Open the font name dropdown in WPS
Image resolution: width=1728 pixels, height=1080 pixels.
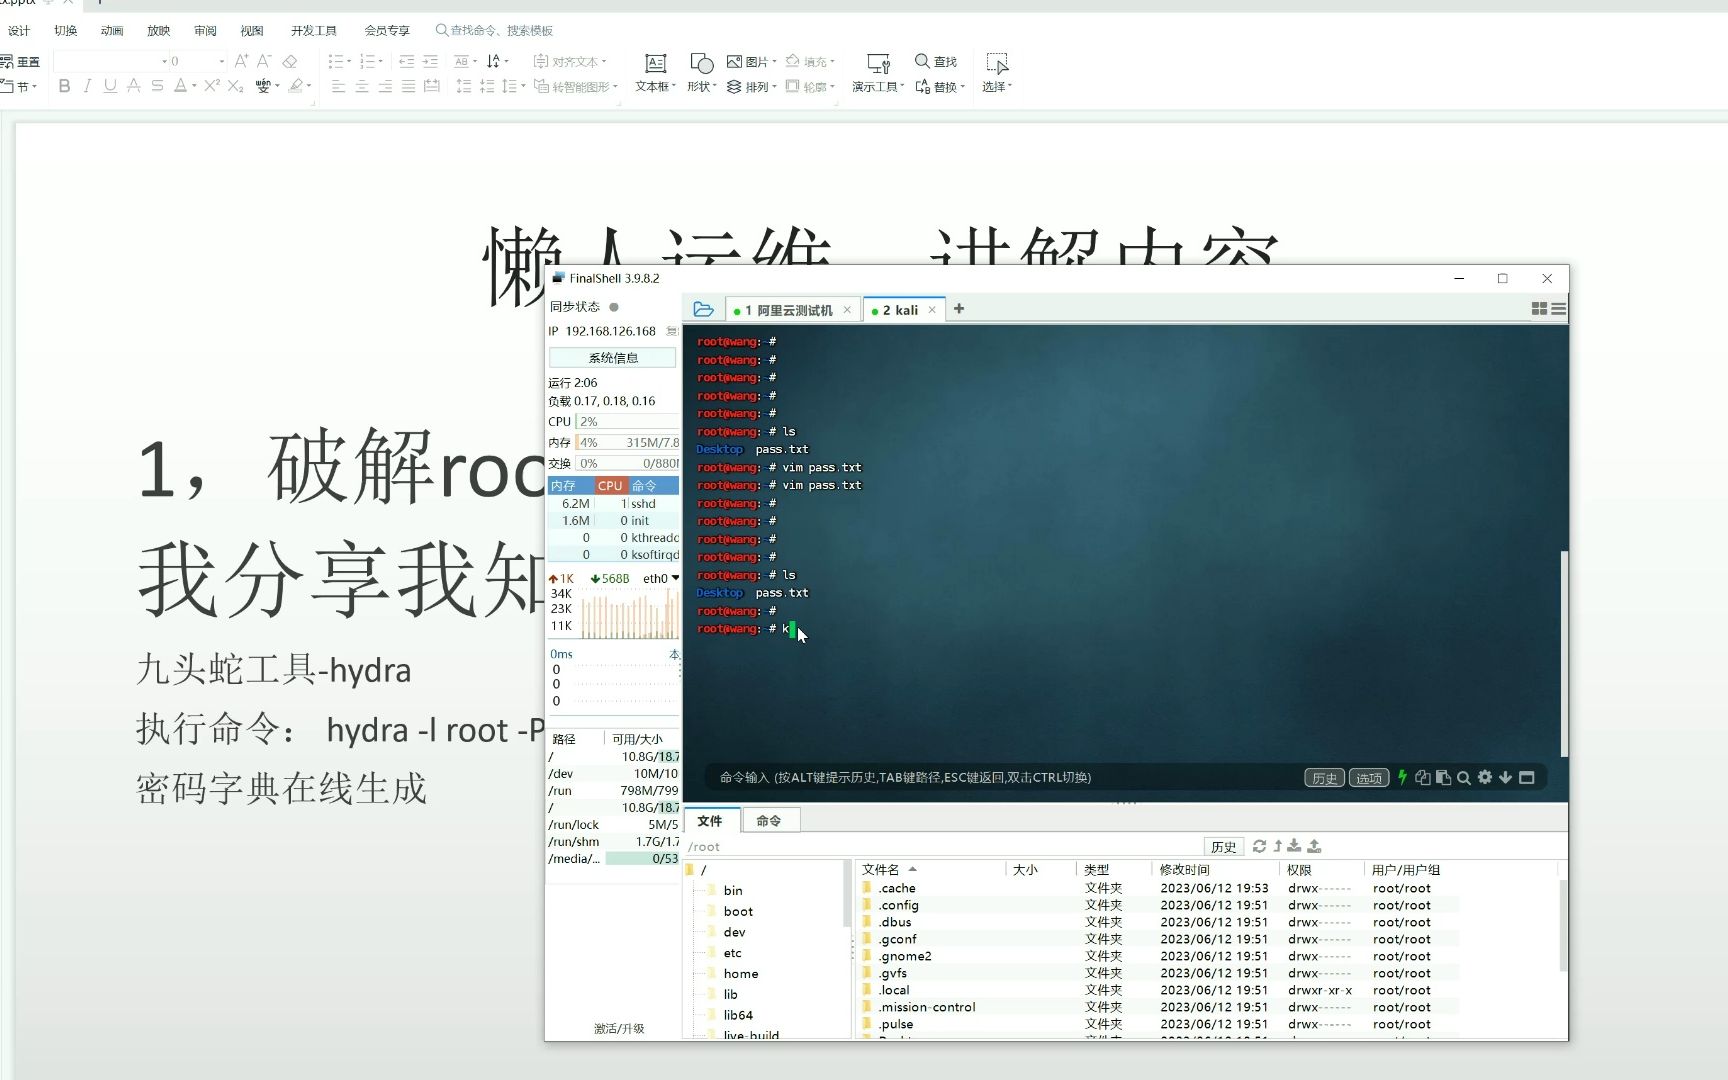click(164, 61)
